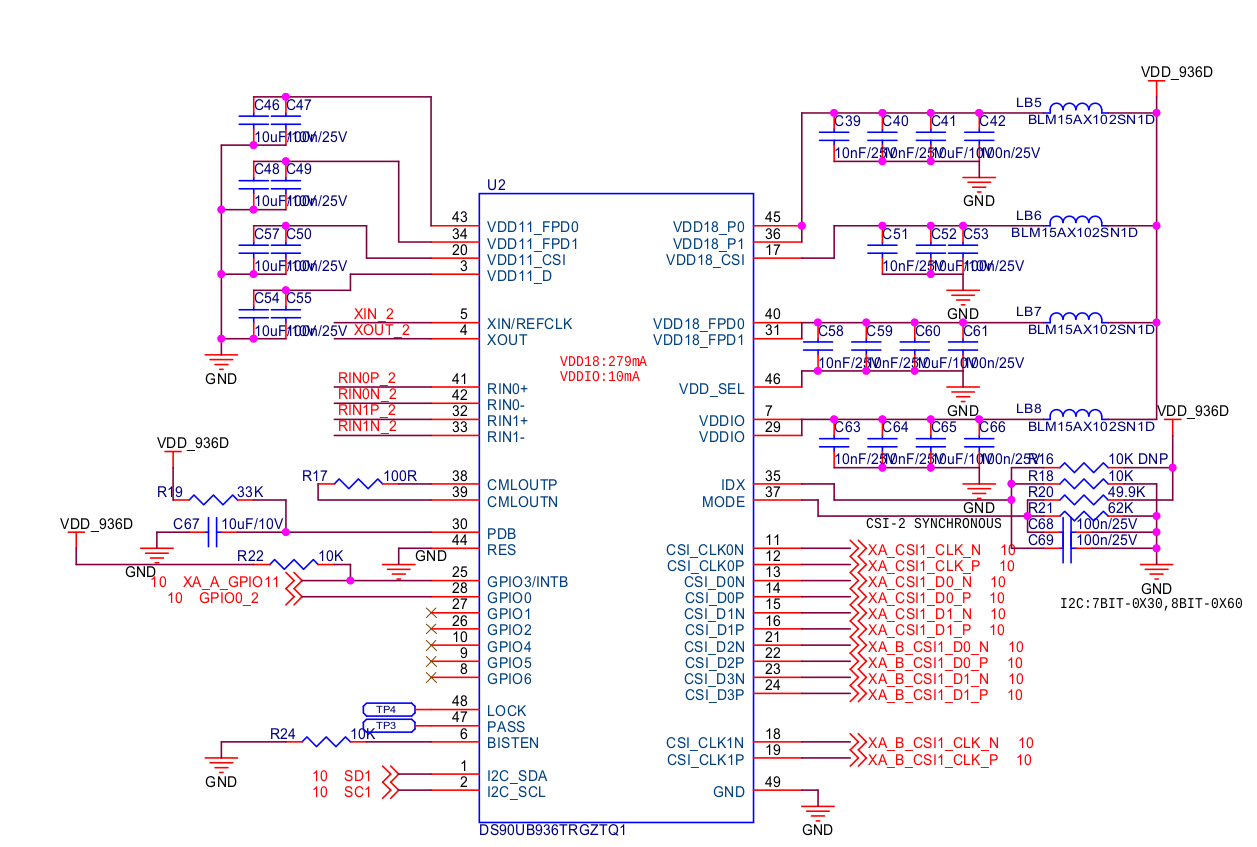Image resolution: width=1257 pixels, height=847 pixels.
Task: Select the U2 reference designator label
Action: [496, 185]
